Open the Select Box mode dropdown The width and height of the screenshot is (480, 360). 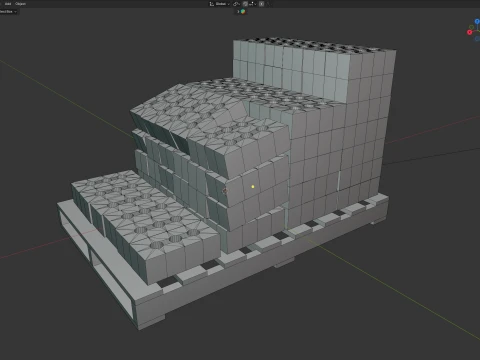coord(8,11)
